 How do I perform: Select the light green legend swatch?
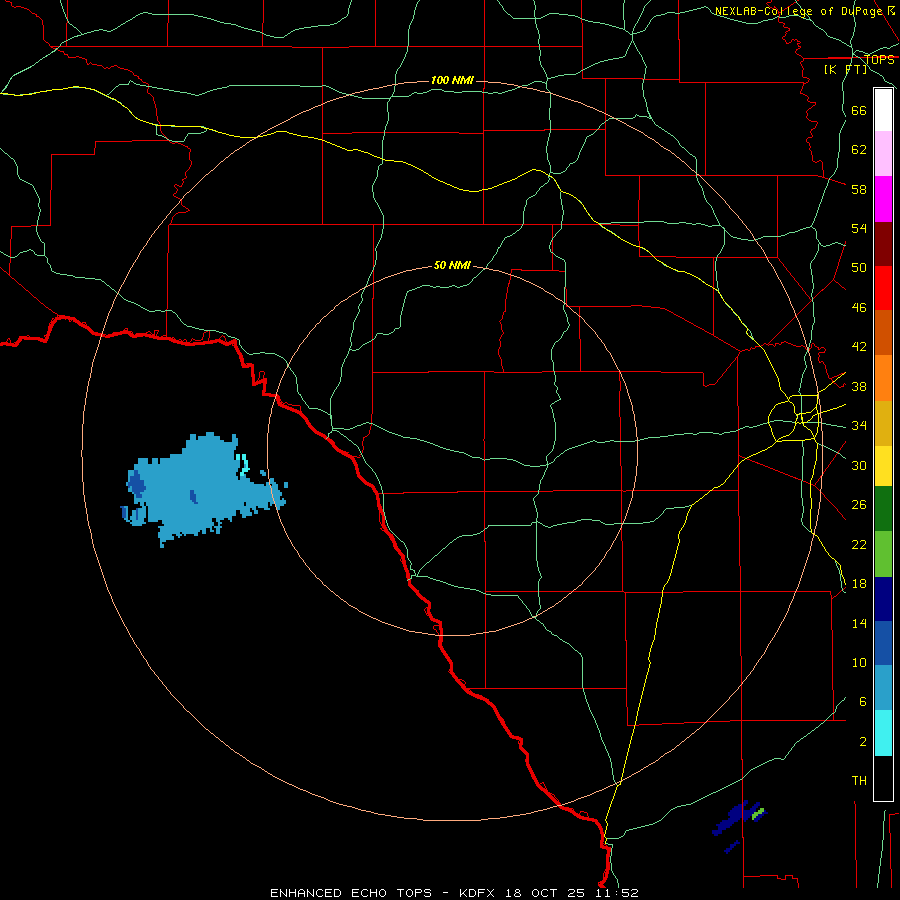pyautogui.click(x=883, y=554)
